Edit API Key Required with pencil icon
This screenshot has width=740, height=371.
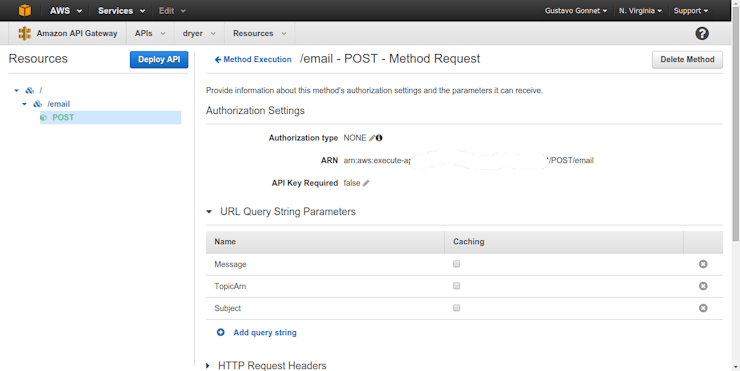click(366, 183)
